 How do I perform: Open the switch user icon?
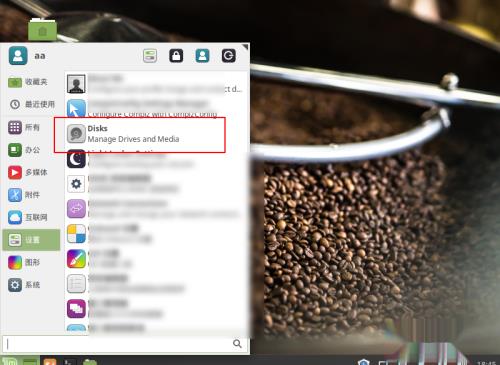[x=202, y=56]
